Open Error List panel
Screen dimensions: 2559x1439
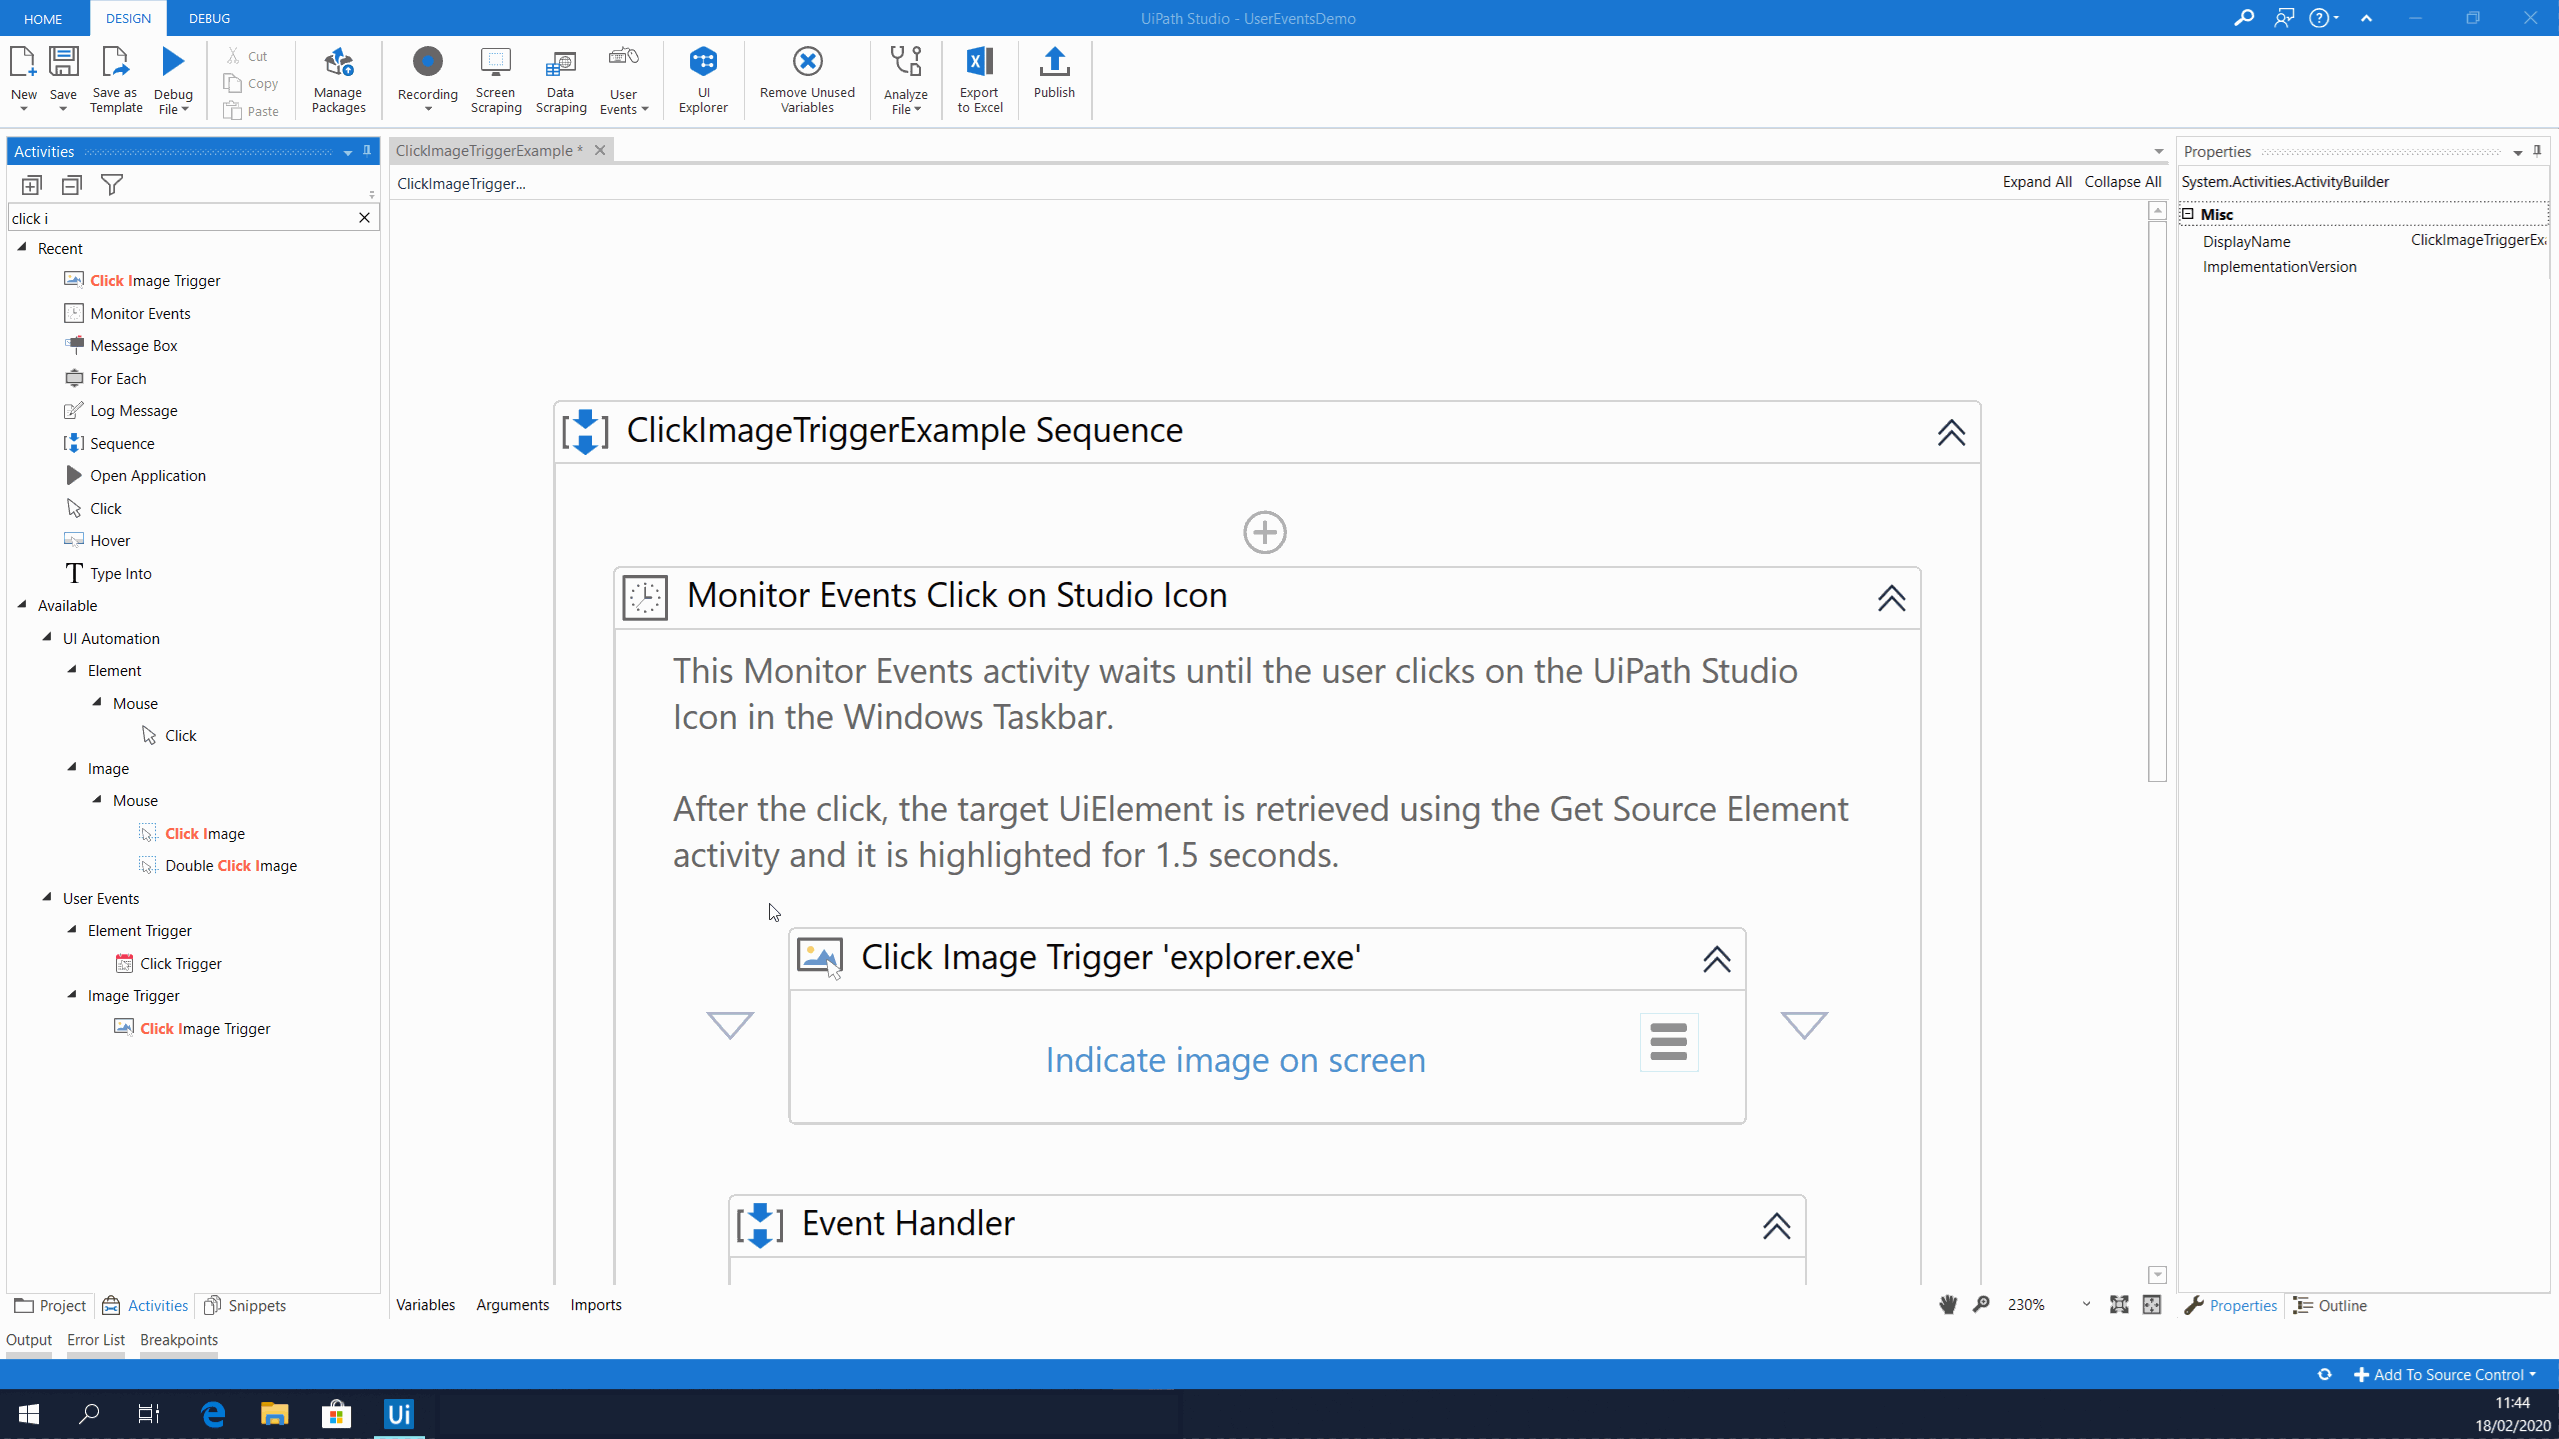click(x=95, y=1339)
